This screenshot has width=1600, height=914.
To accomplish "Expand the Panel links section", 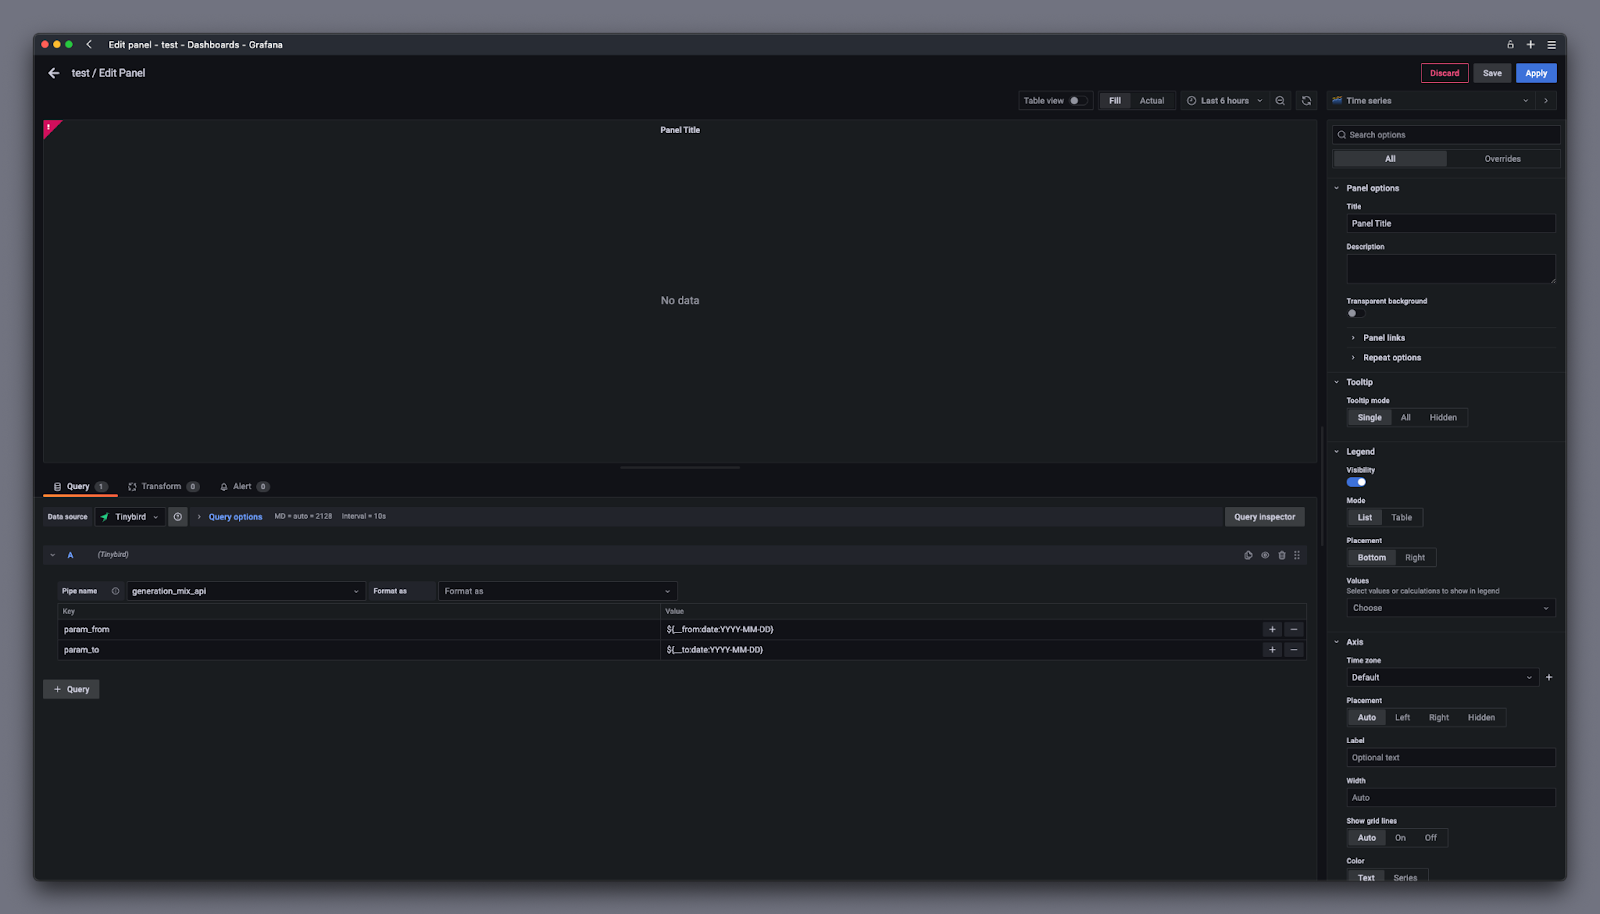I will (1383, 338).
